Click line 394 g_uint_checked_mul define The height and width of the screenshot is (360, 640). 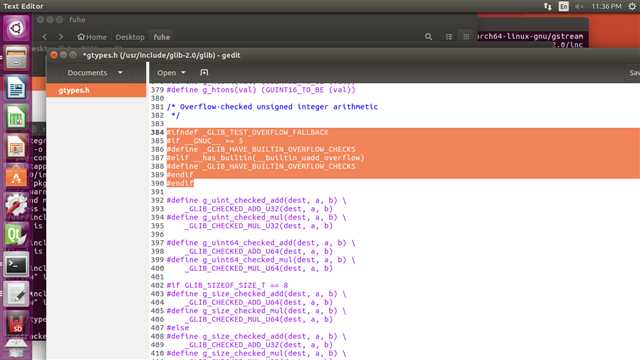256,217
